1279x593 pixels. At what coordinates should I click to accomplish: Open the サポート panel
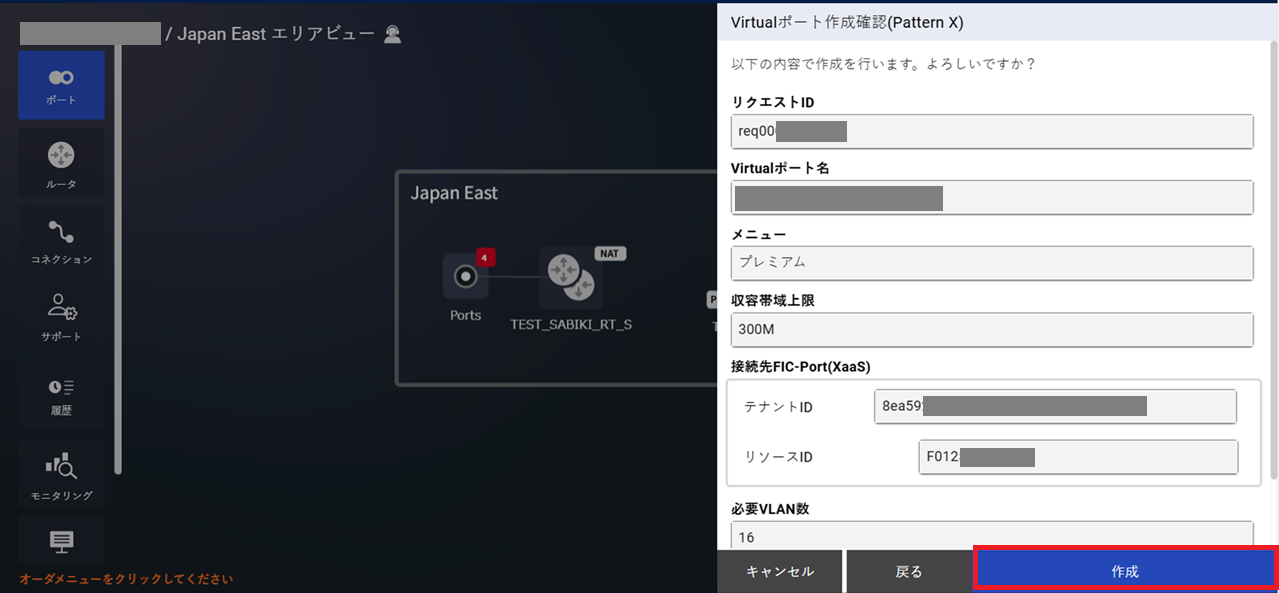pos(61,317)
